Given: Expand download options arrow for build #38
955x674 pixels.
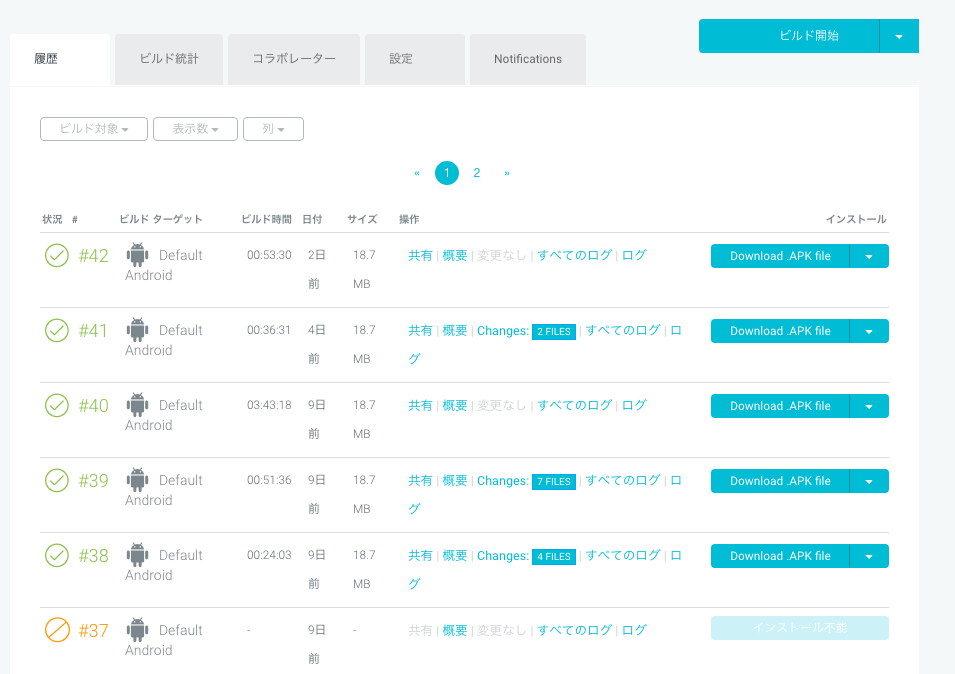Looking at the screenshot, I should click(x=869, y=556).
